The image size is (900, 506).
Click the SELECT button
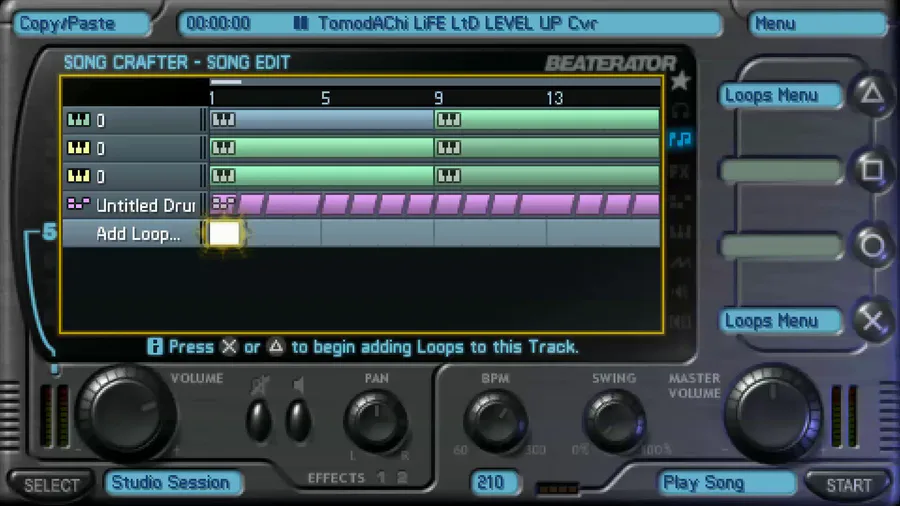coord(51,485)
